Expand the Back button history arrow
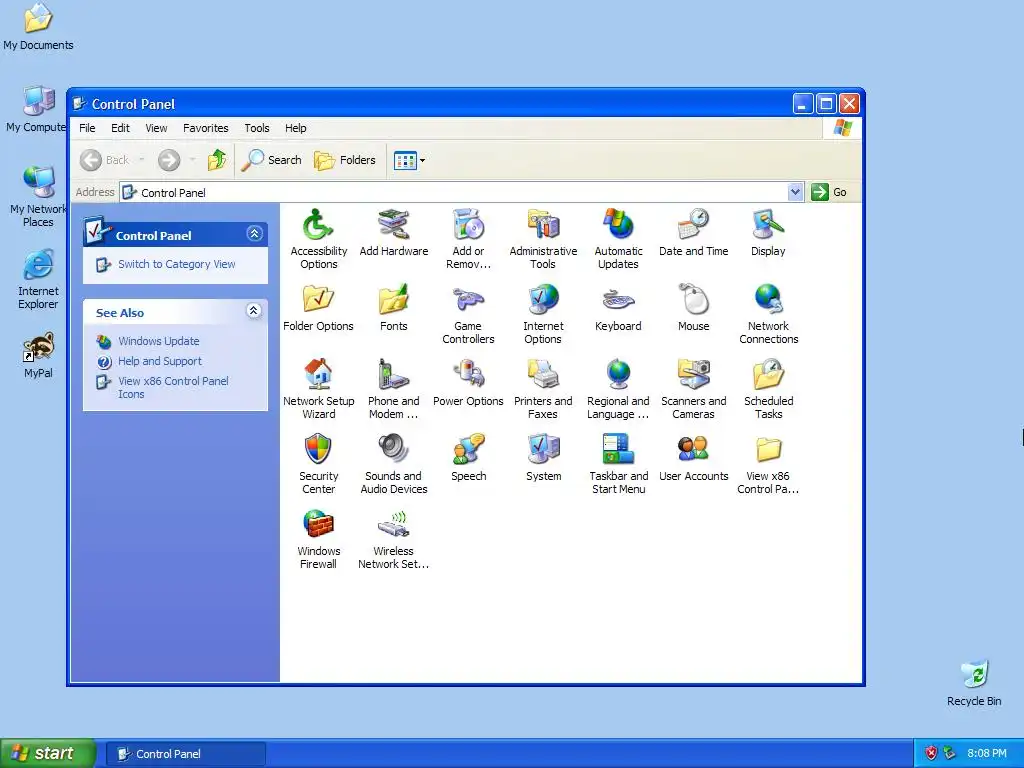This screenshot has width=1024, height=768. click(x=141, y=160)
